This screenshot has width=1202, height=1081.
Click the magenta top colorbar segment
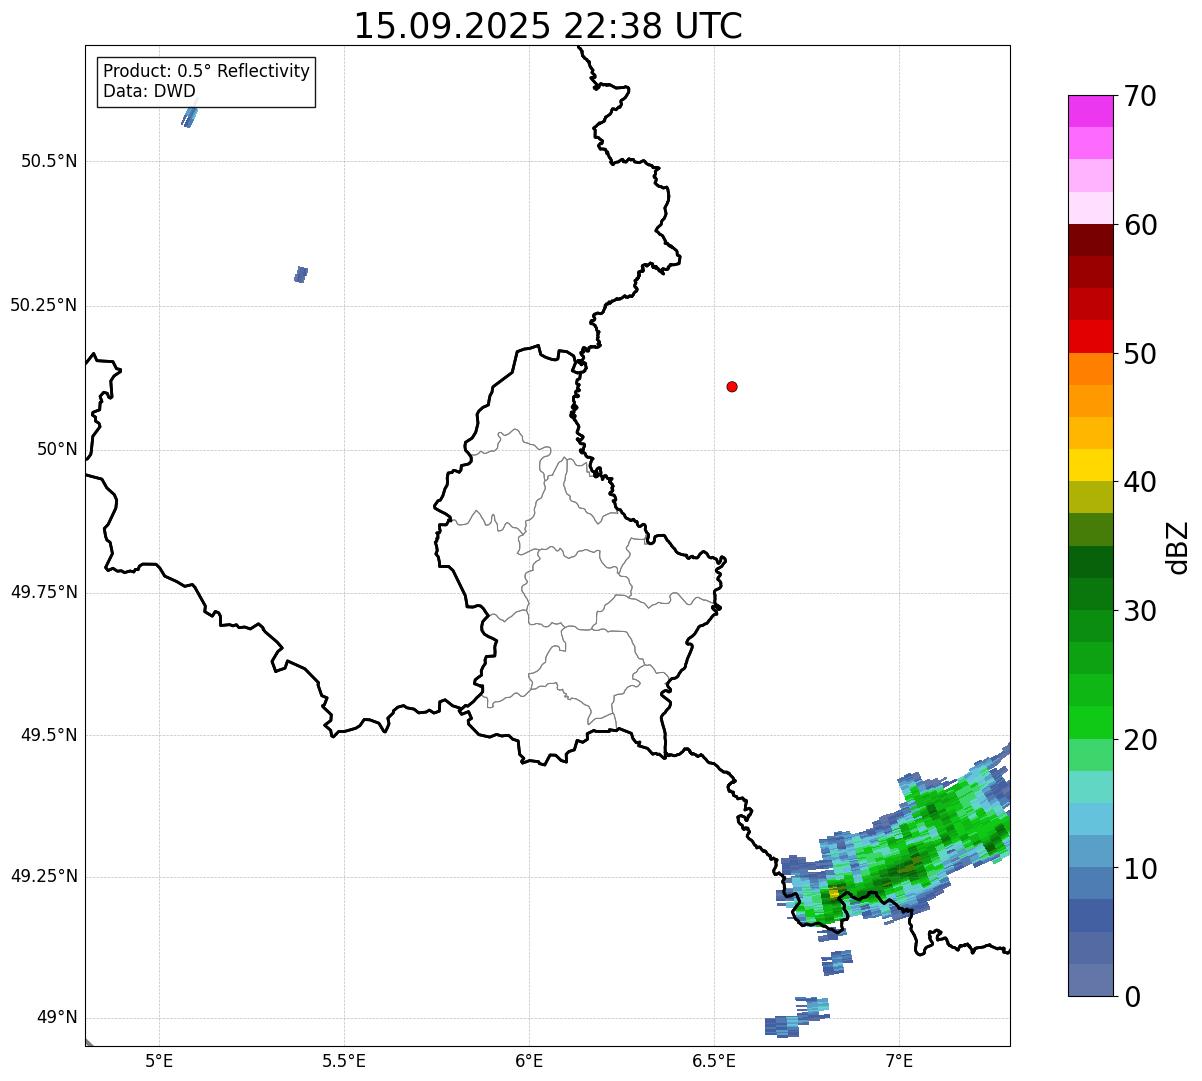(1090, 111)
